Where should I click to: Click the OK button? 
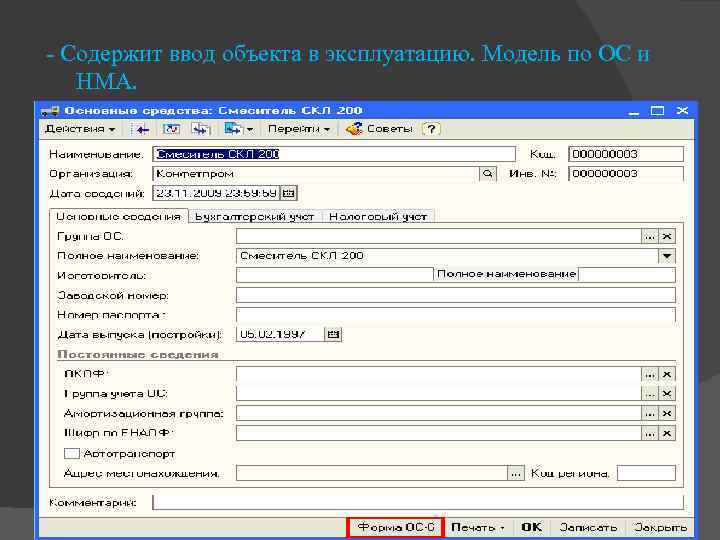[531, 527]
